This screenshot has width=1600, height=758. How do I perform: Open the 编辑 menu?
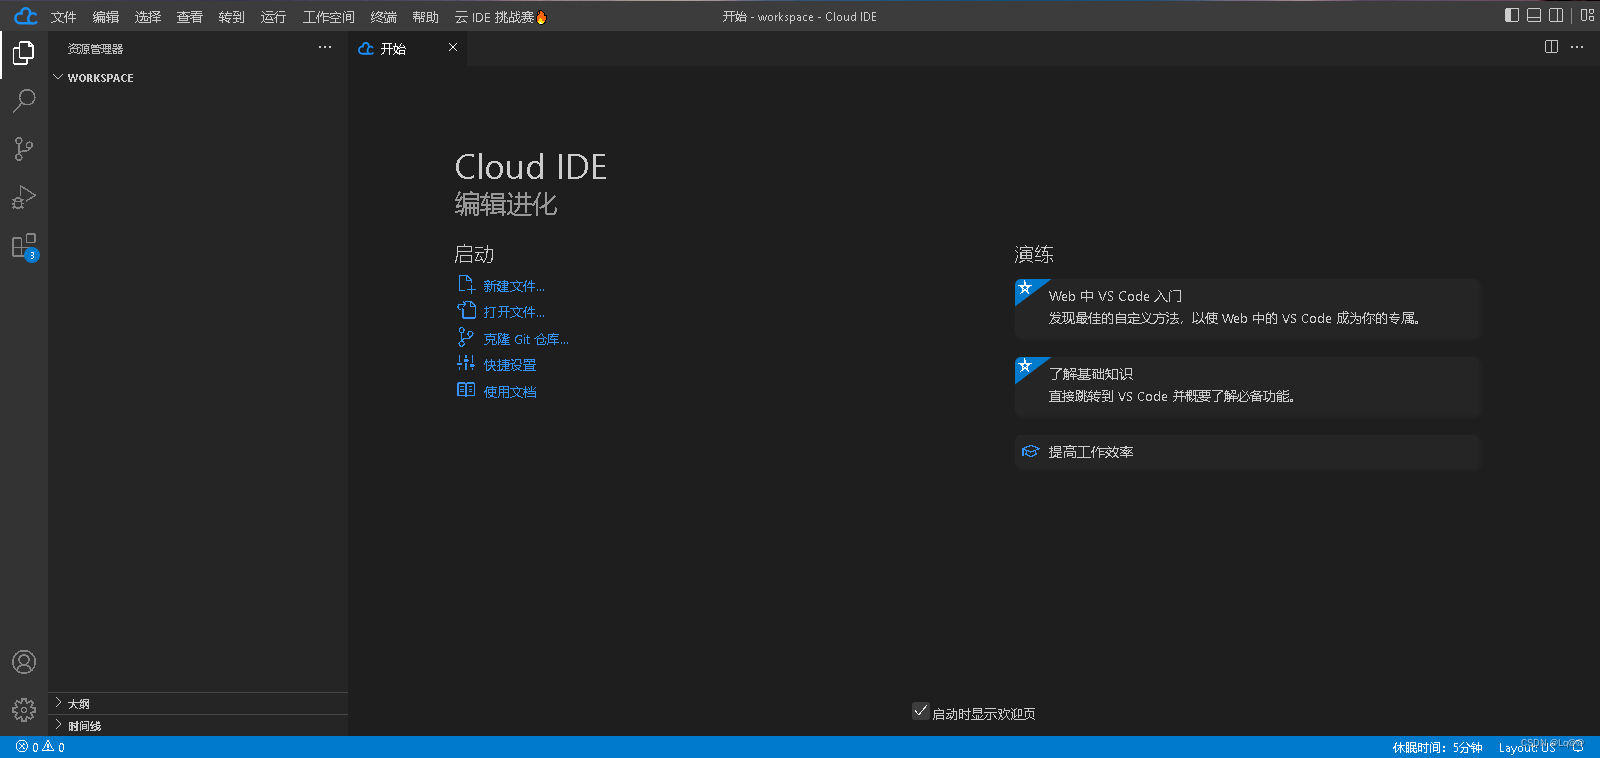point(106,17)
